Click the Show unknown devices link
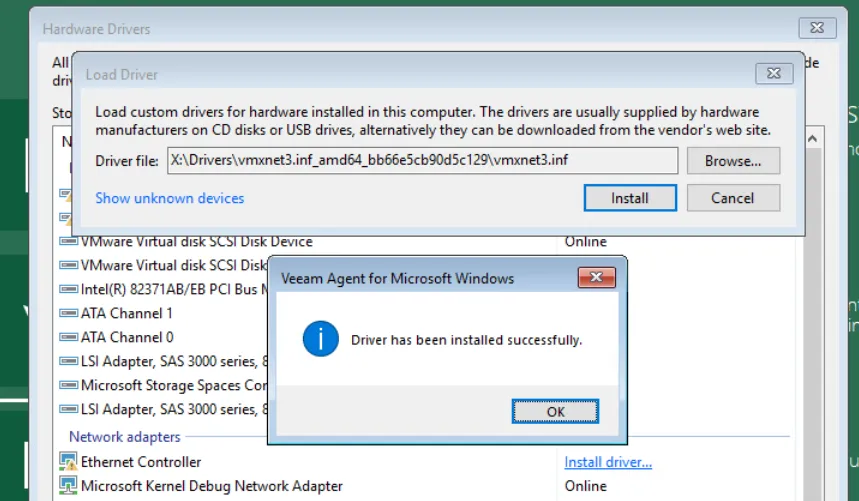Image resolution: width=859 pixels, height=501 pixels. [170, 198]
